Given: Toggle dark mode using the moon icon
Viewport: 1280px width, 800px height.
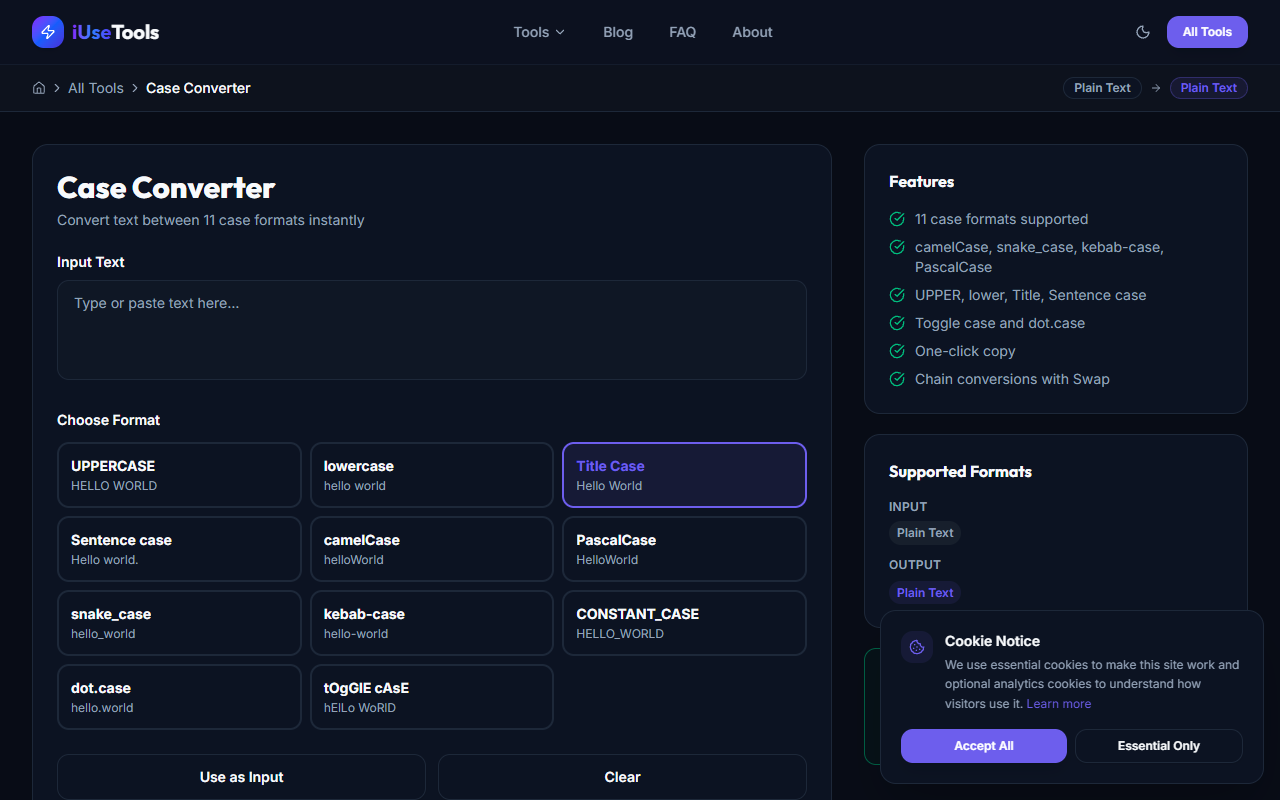Looking at the screenshot, I should click(1143, 32).
